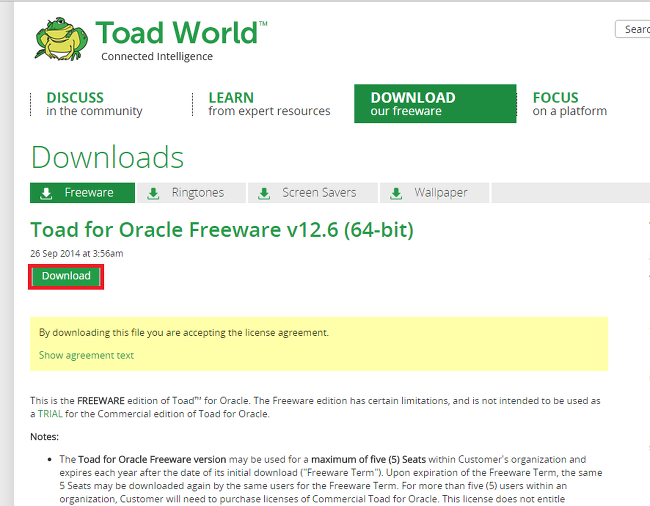Screen dimensions: 650x506
Task: Follow the TRIAL link
Action: (50, 414)
